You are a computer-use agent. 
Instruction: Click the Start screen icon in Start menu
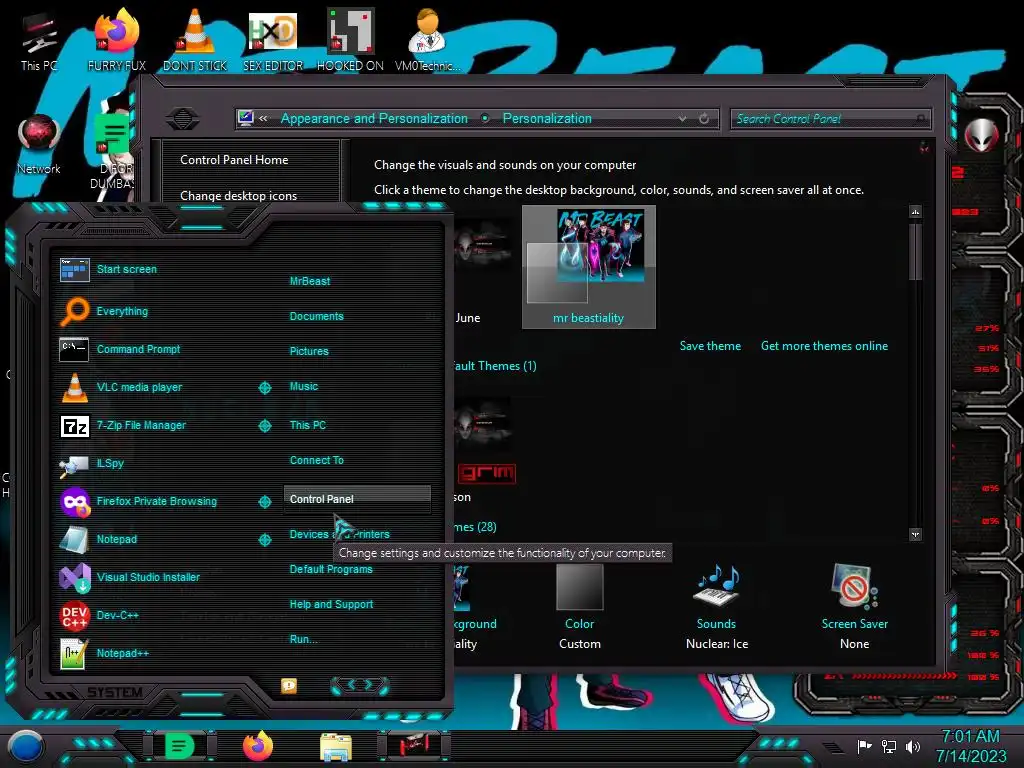click(x=74, y=269)
